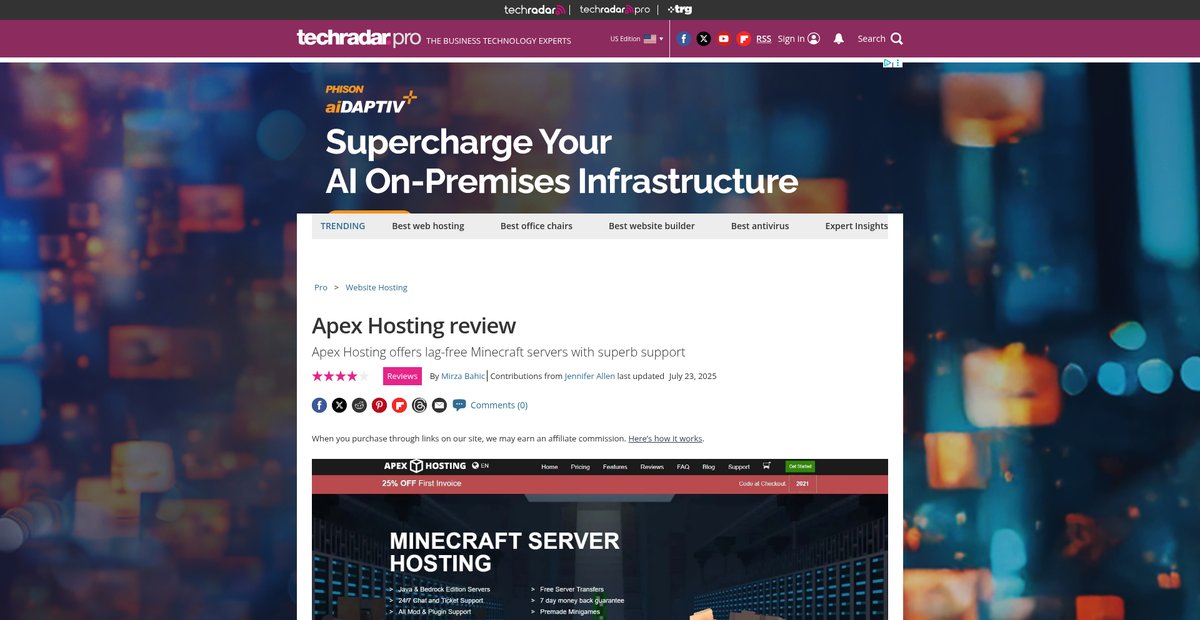Open notifications bell in header
The image size is (1200, 620).
point(838,39)
